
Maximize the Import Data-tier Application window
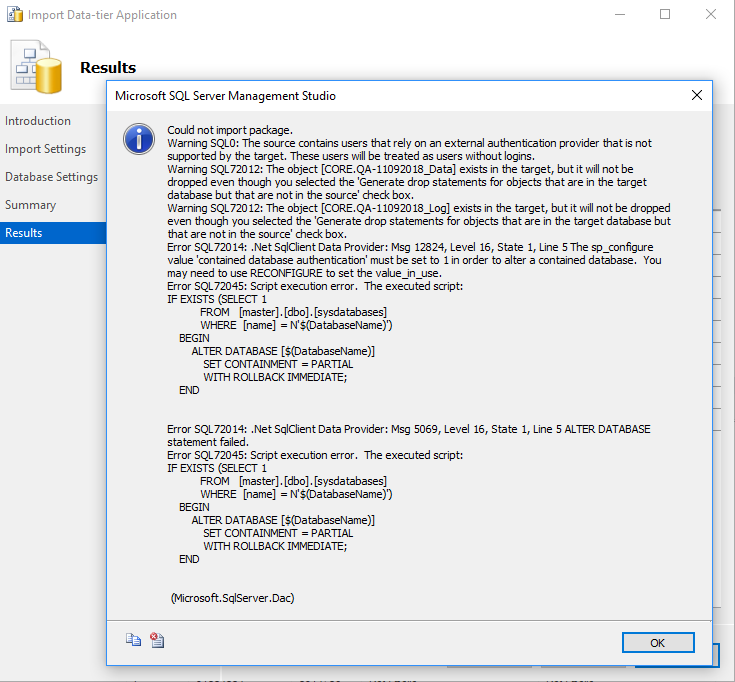click(665, 15)
